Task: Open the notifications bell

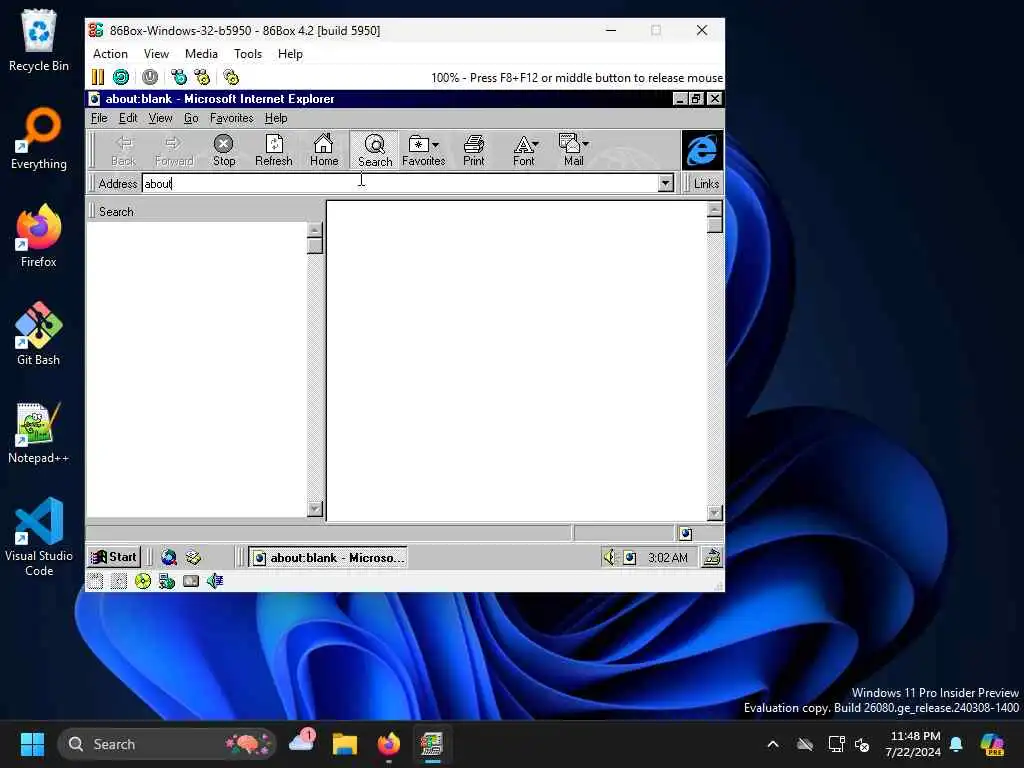Action: (956, 744)
